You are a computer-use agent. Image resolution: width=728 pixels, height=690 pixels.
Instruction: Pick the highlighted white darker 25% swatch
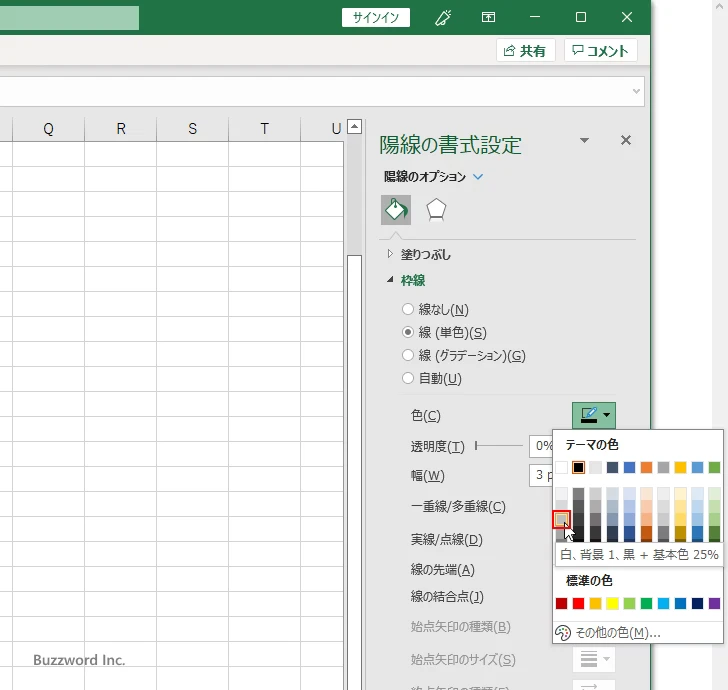click(561, 519)
